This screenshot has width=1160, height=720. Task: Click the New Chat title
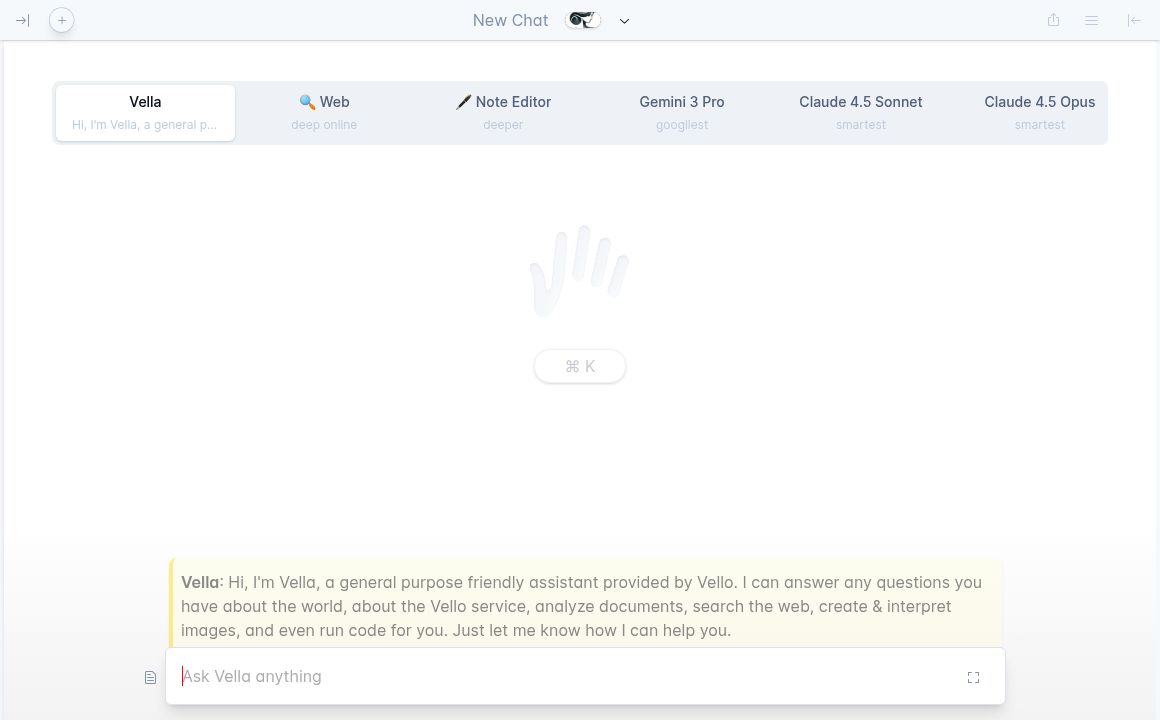tap(510, 20)
